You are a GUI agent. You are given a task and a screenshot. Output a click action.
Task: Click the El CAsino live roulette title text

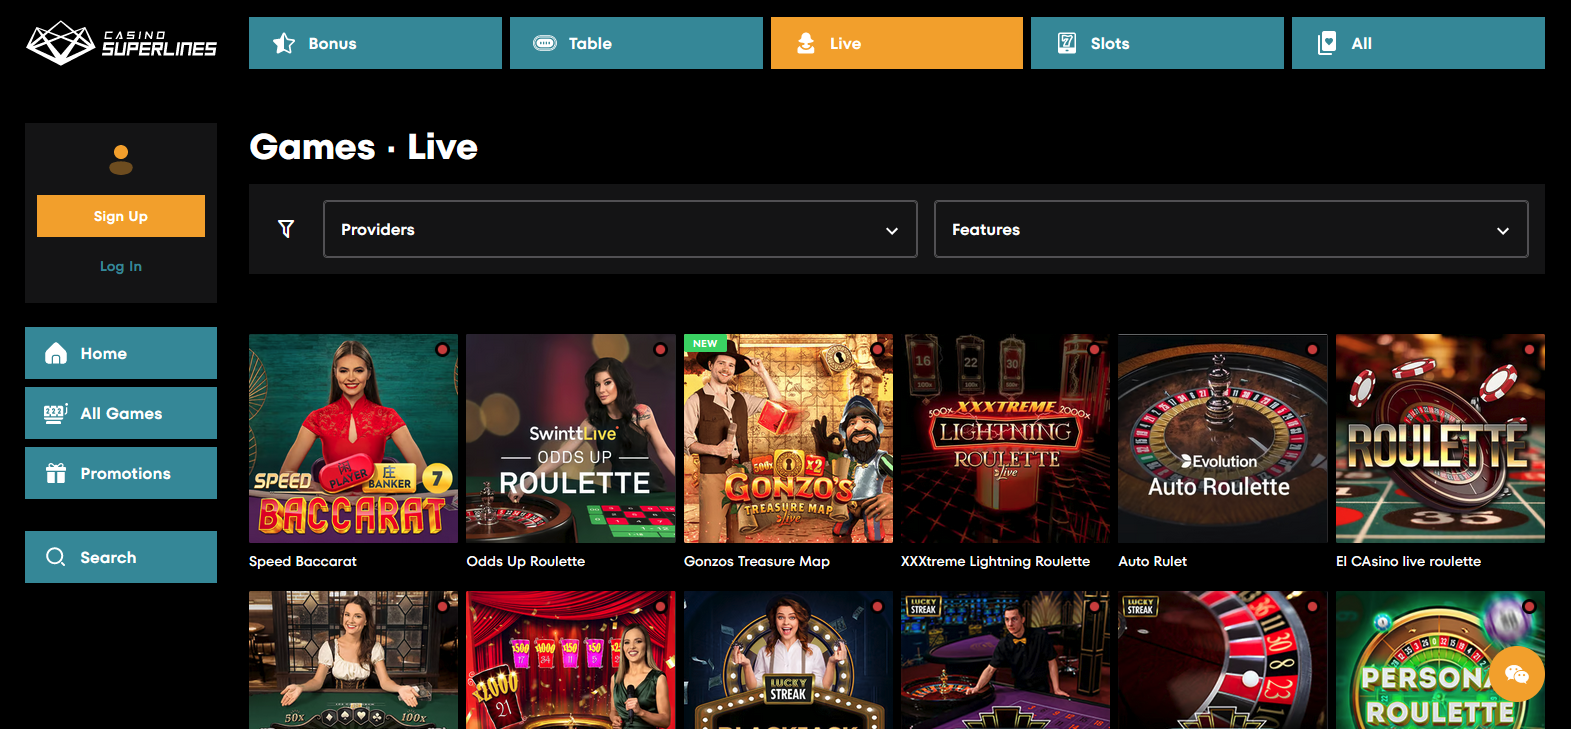[x=1409, y=561]
